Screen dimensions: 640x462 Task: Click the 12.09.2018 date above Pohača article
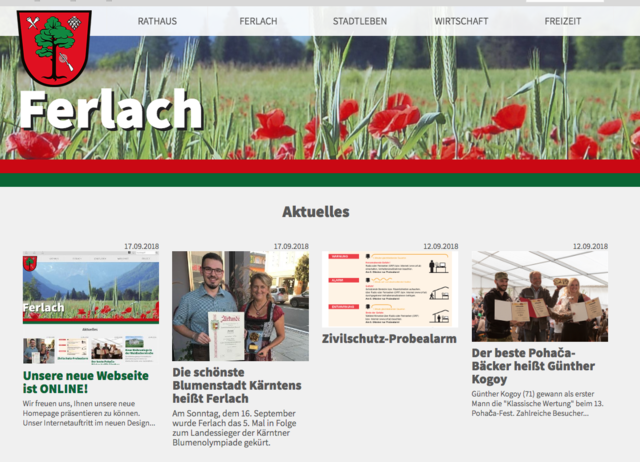[x=590, y=247]
